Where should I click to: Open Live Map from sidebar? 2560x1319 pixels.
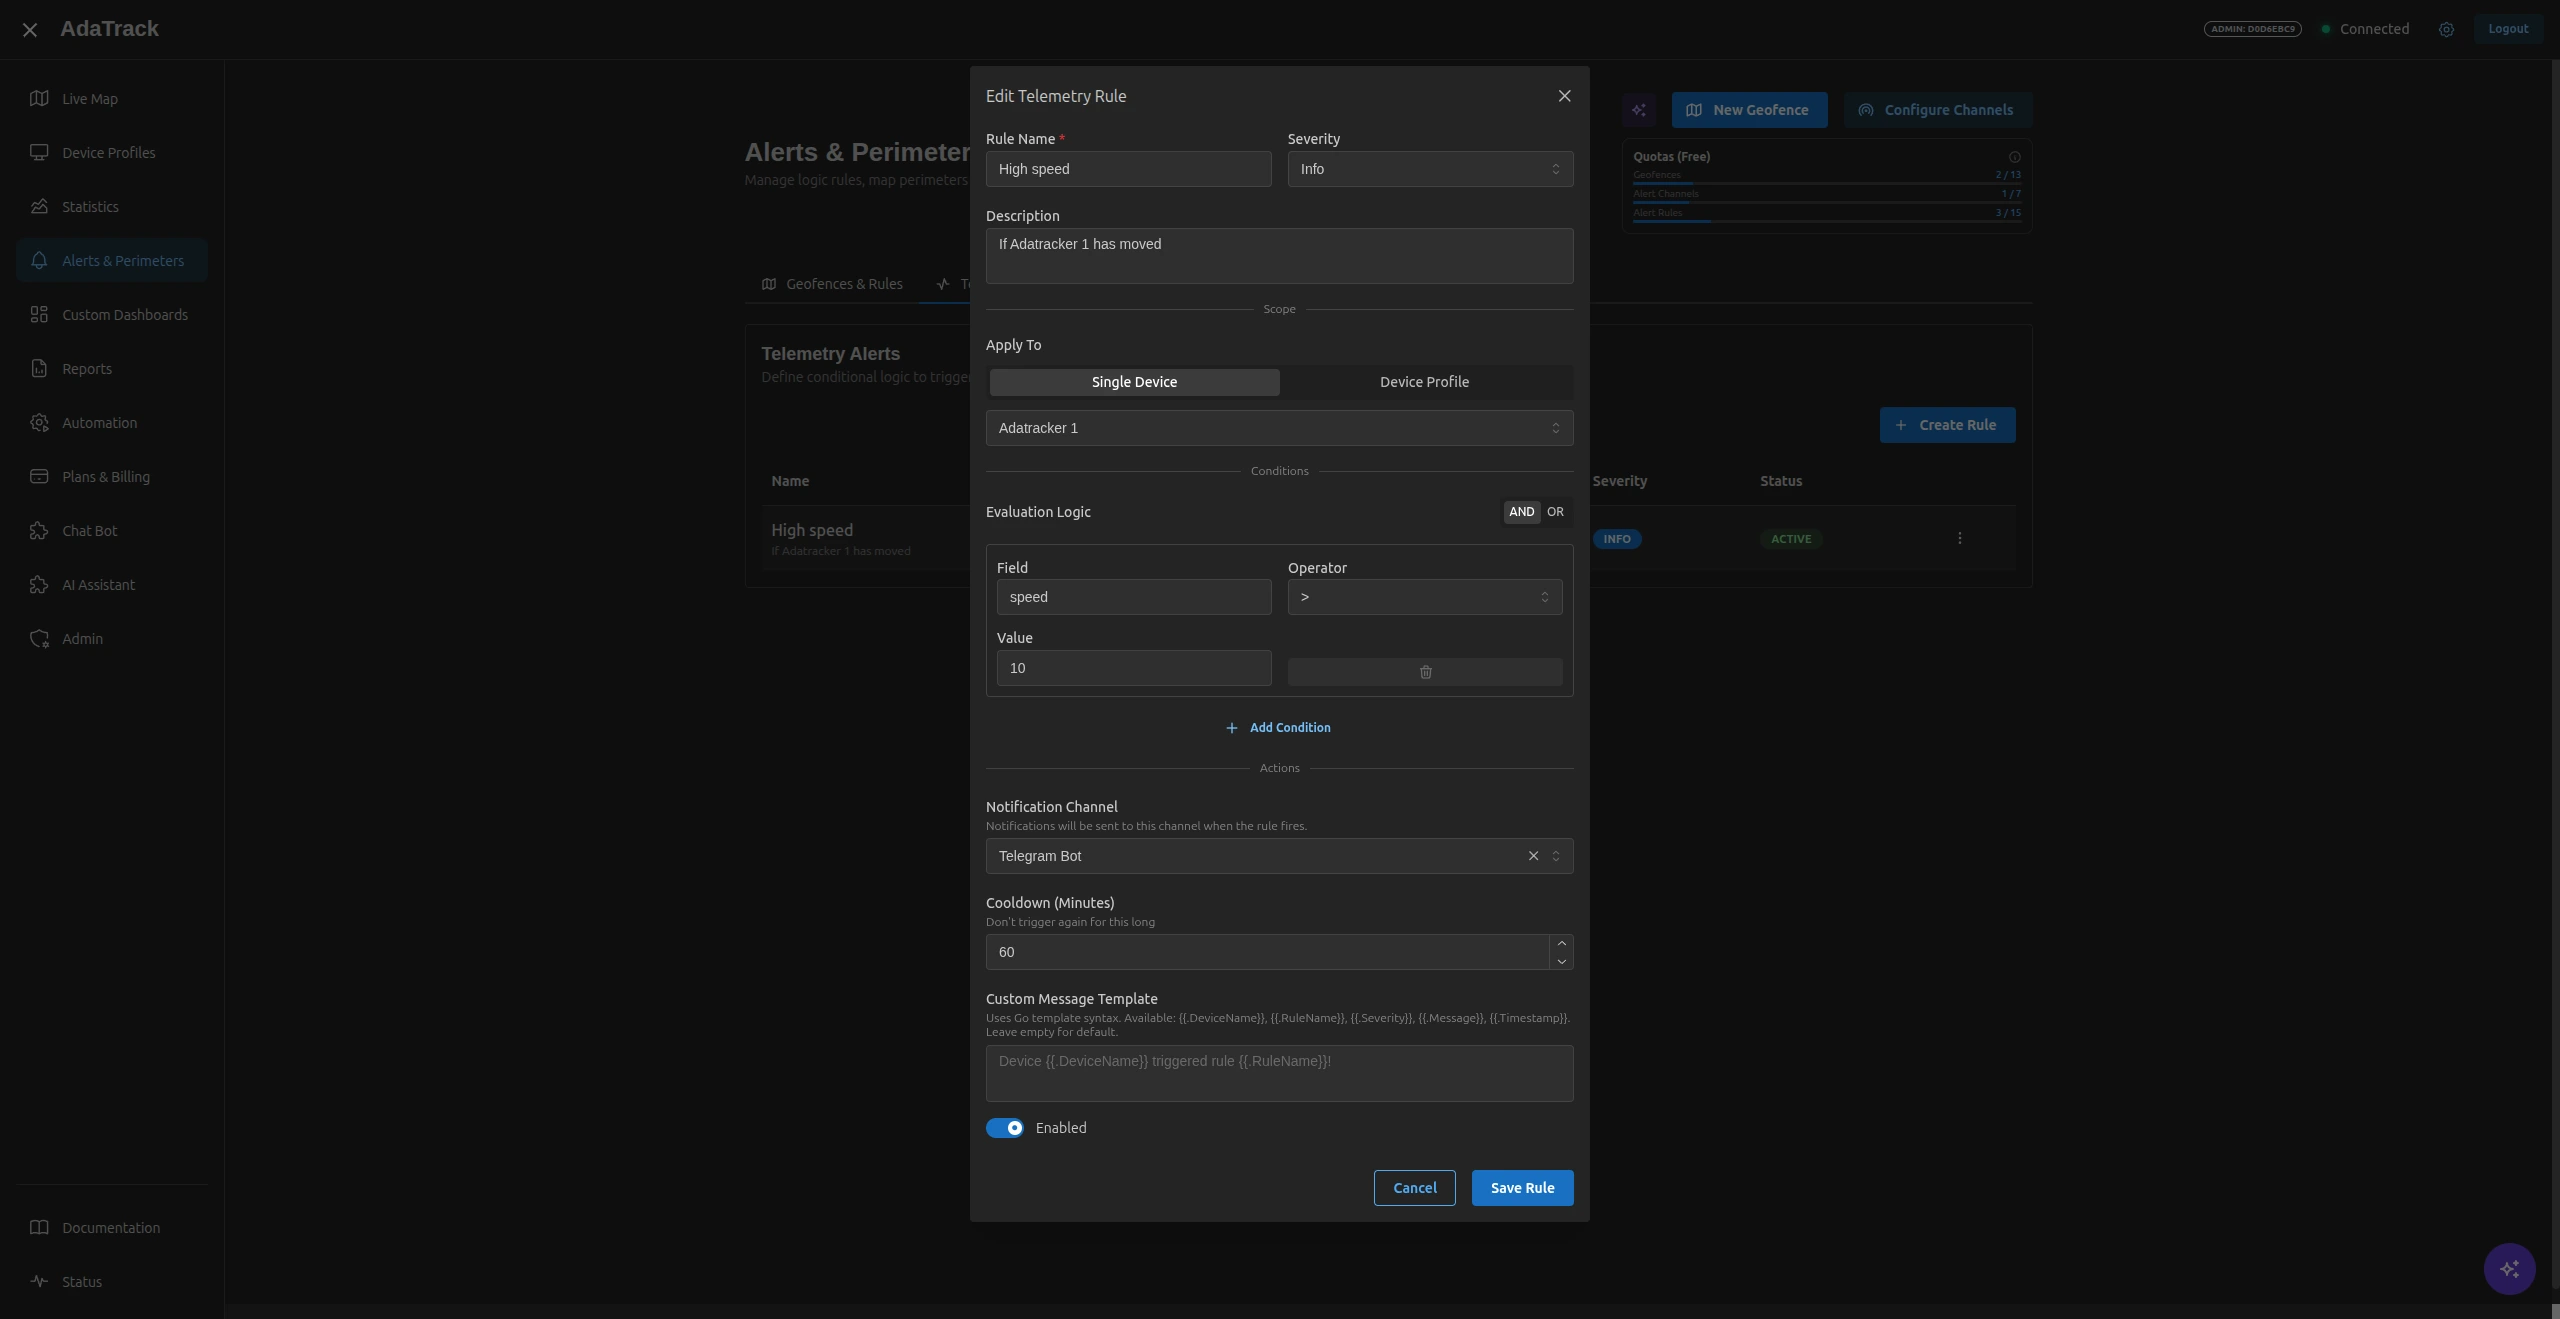111,99
